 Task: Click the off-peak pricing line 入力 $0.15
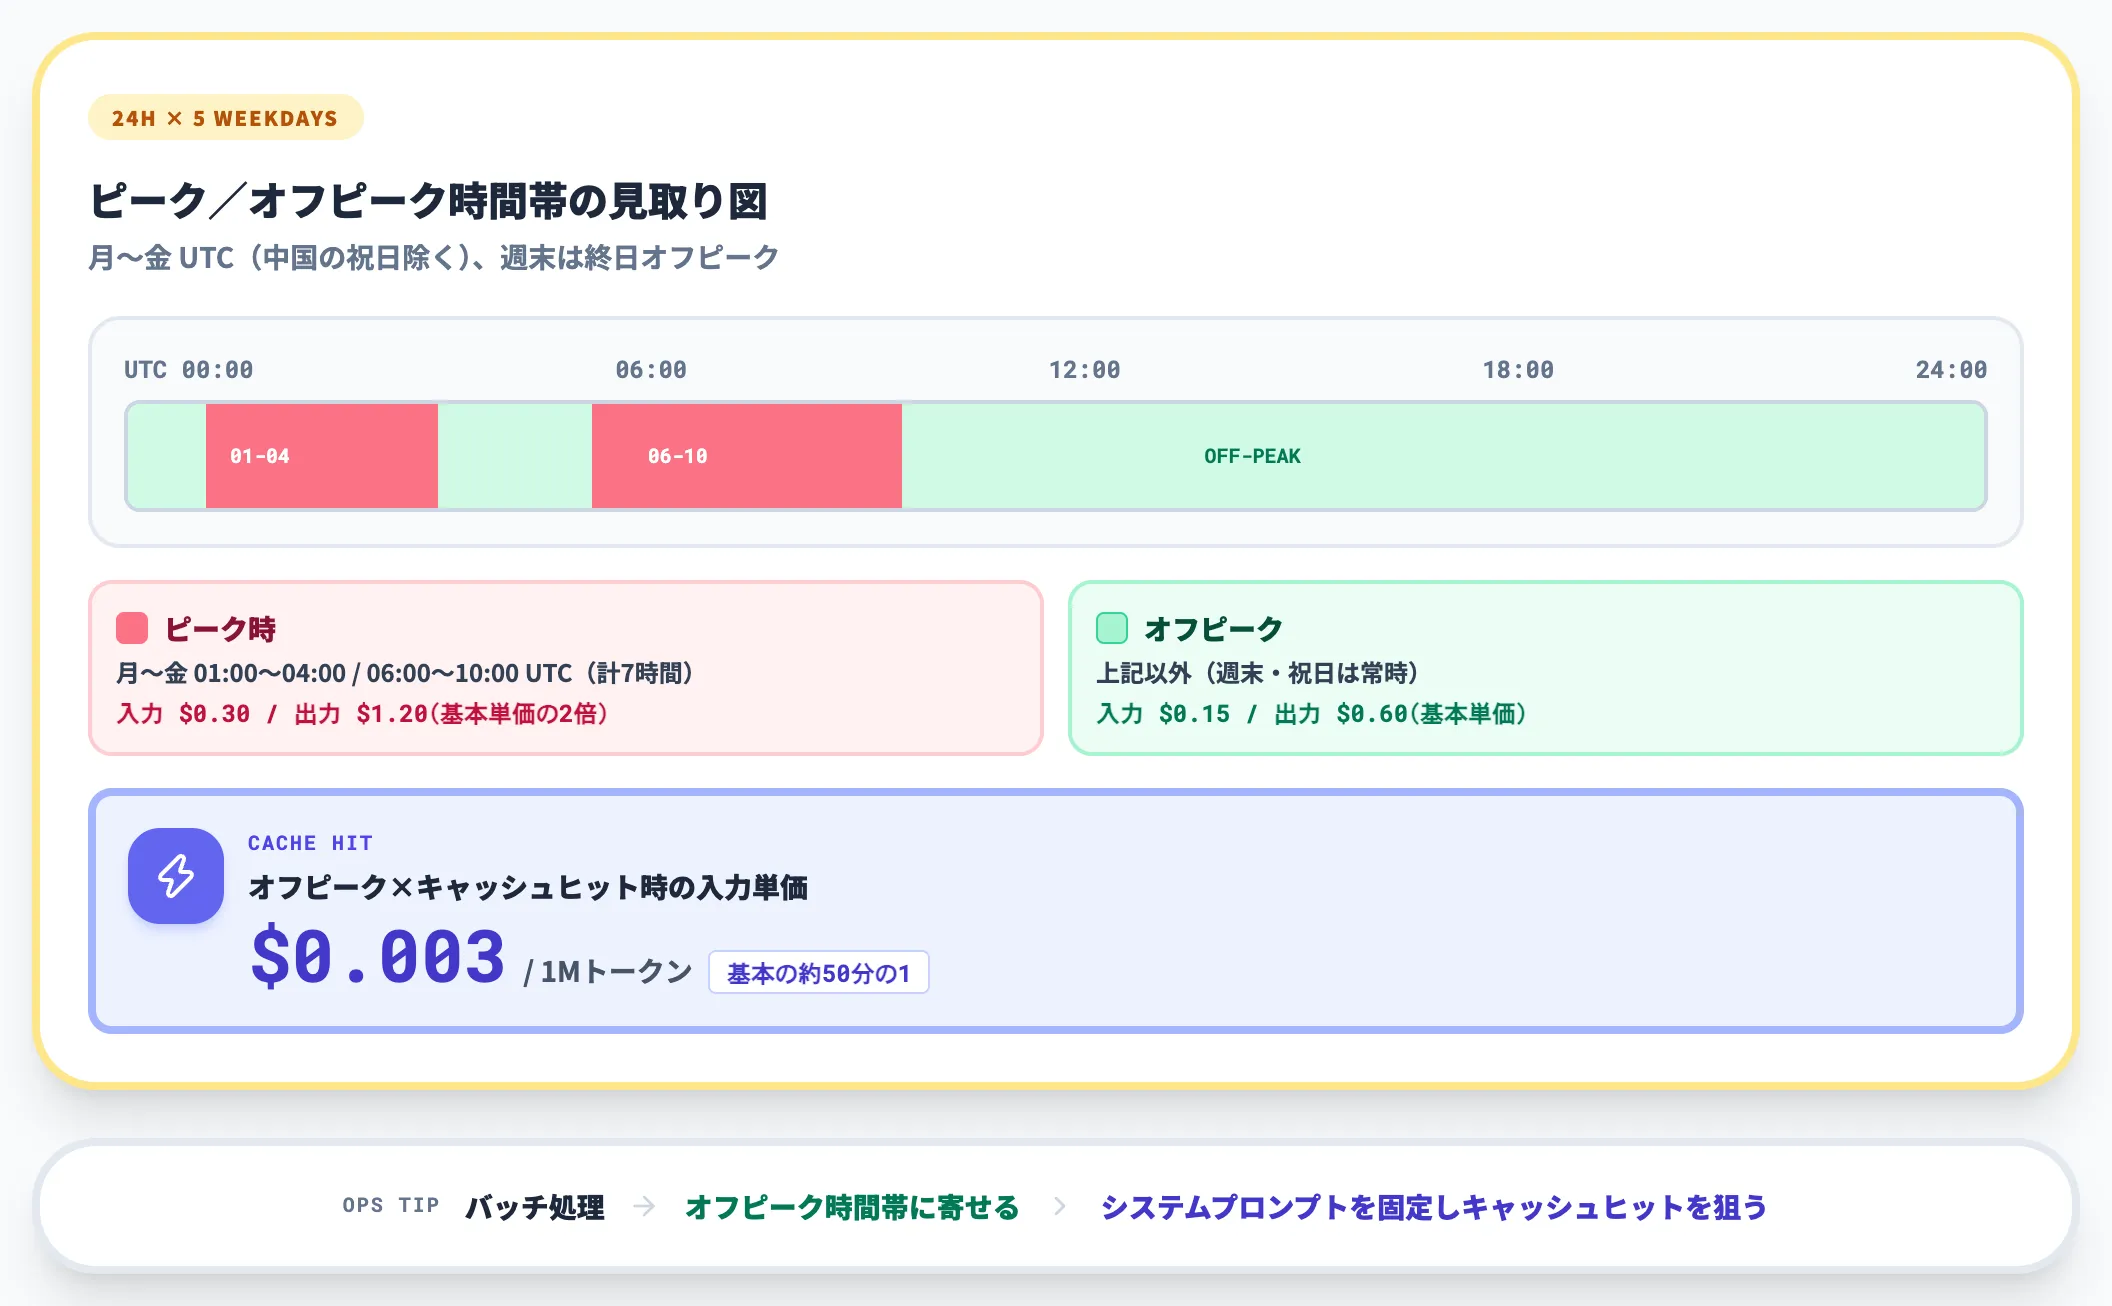coord(1311,713)
